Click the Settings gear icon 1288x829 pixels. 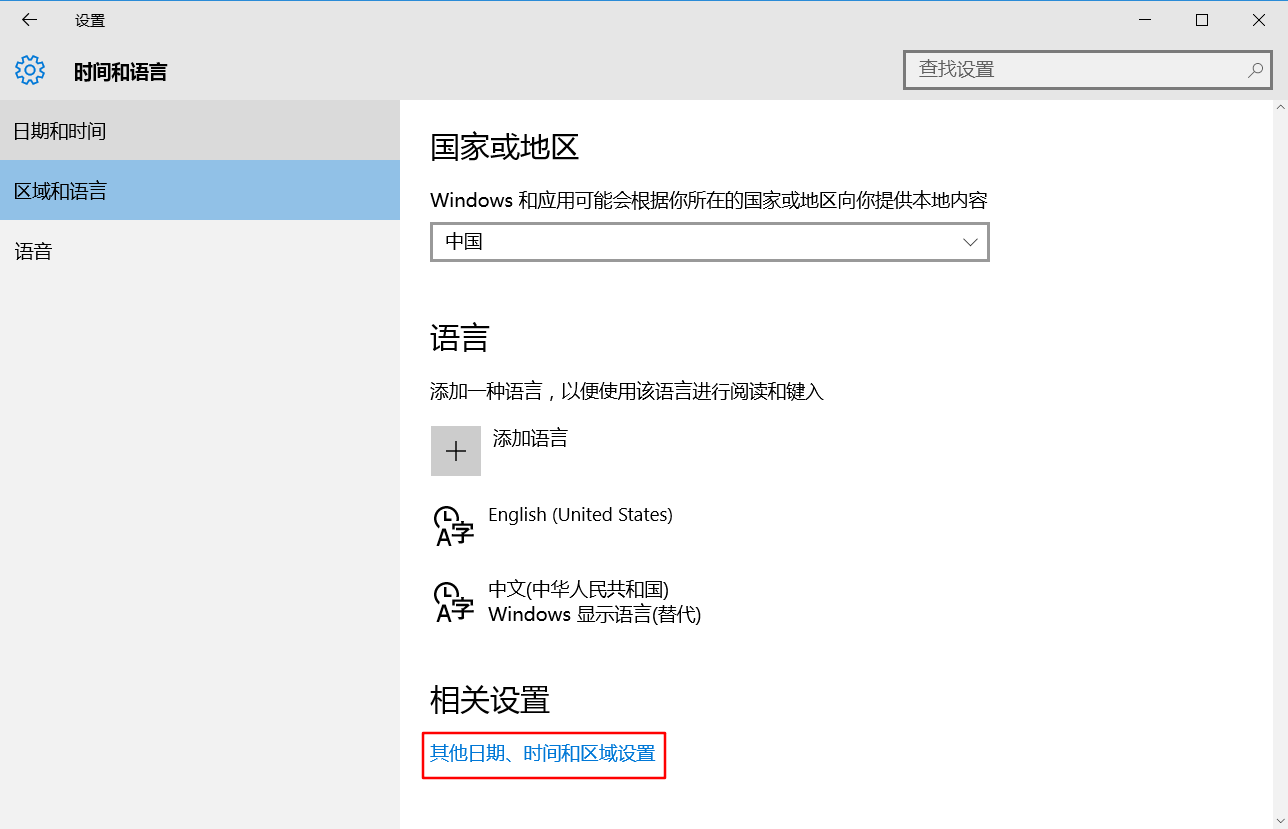[30, 70]
